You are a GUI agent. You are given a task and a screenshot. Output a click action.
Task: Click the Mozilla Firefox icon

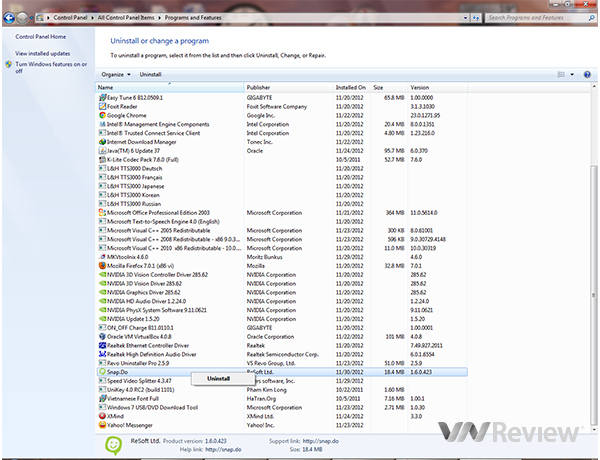pyautogui.click(x=102, y=266)
